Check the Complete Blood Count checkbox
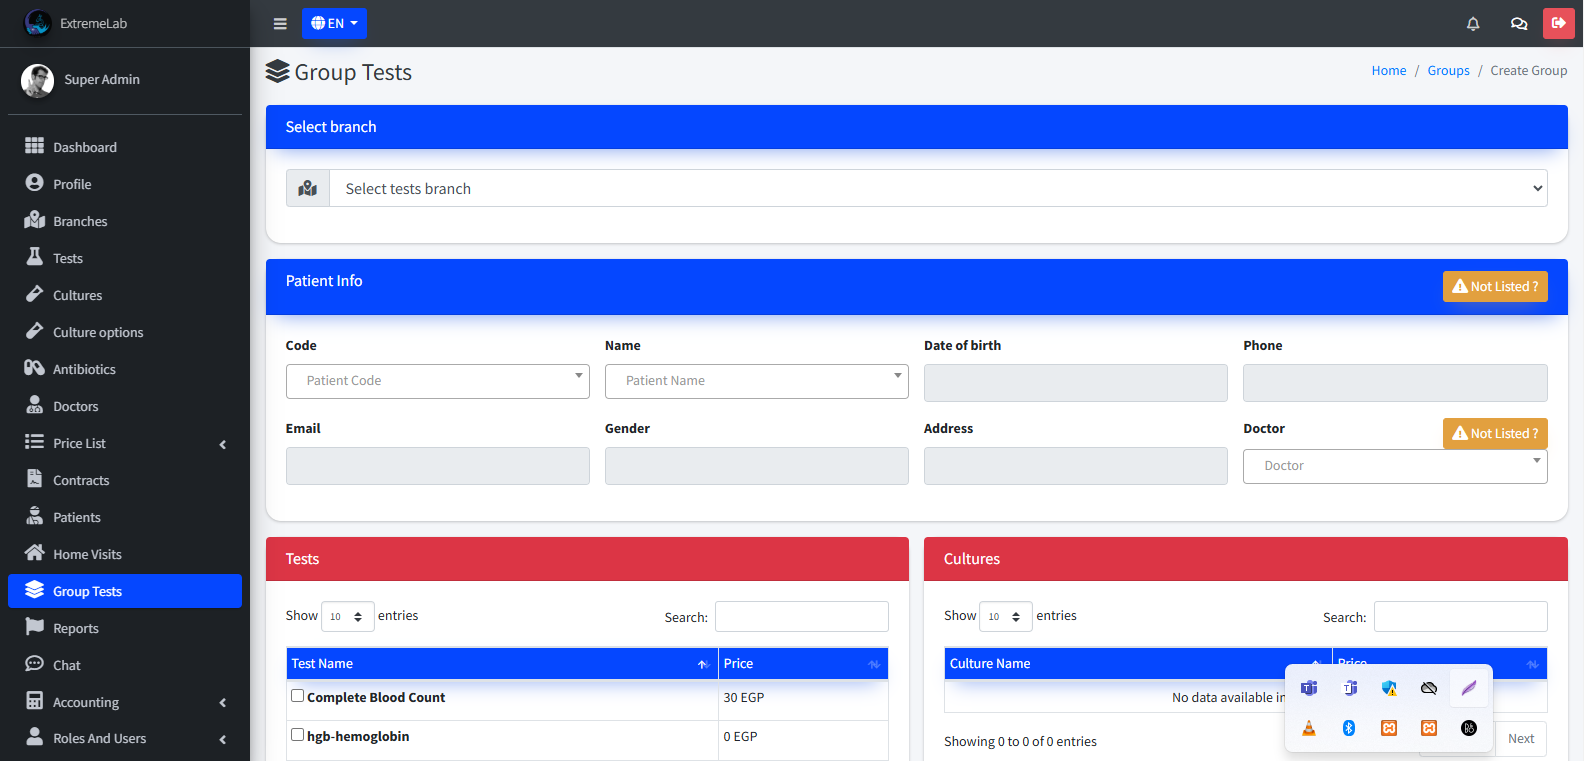Screen dimensions: 1584x761 point(297,696)
